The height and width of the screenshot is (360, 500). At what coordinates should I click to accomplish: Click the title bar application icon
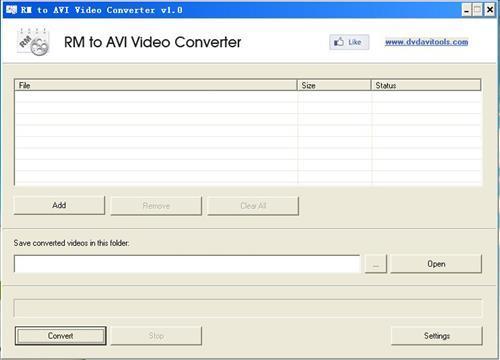(x=11, y=10)
